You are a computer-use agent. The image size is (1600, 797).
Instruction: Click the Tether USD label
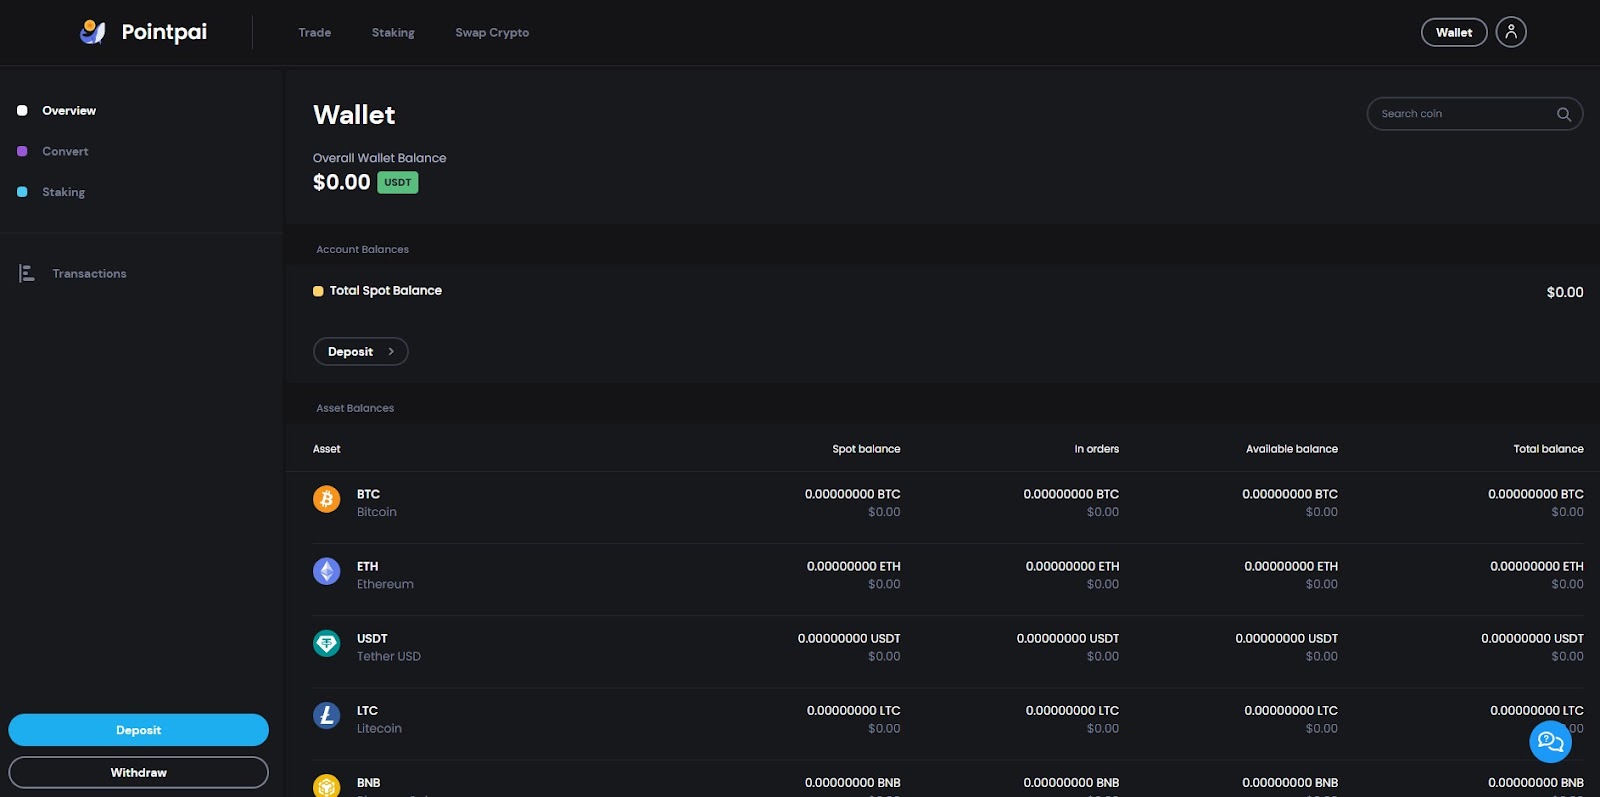tap(389, 656)
